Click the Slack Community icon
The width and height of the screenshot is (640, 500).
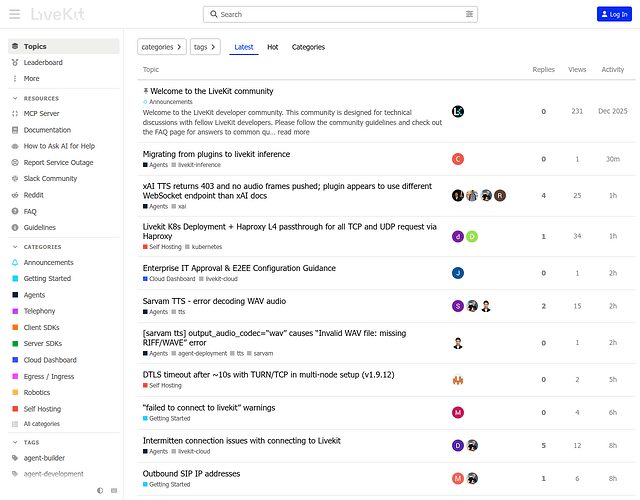(15, 178)
